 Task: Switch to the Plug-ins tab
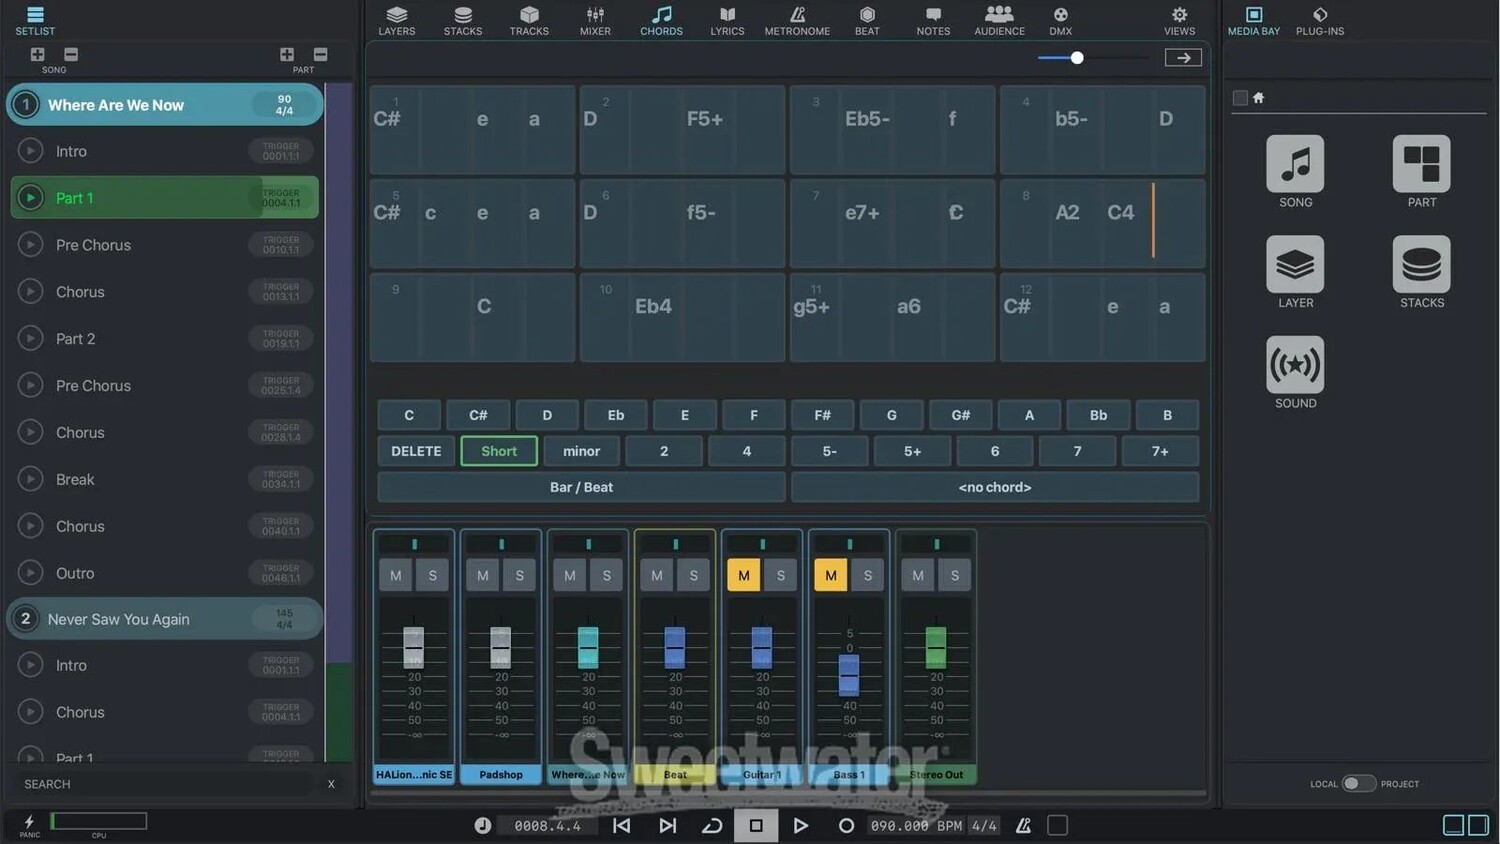coord(1319,20)
